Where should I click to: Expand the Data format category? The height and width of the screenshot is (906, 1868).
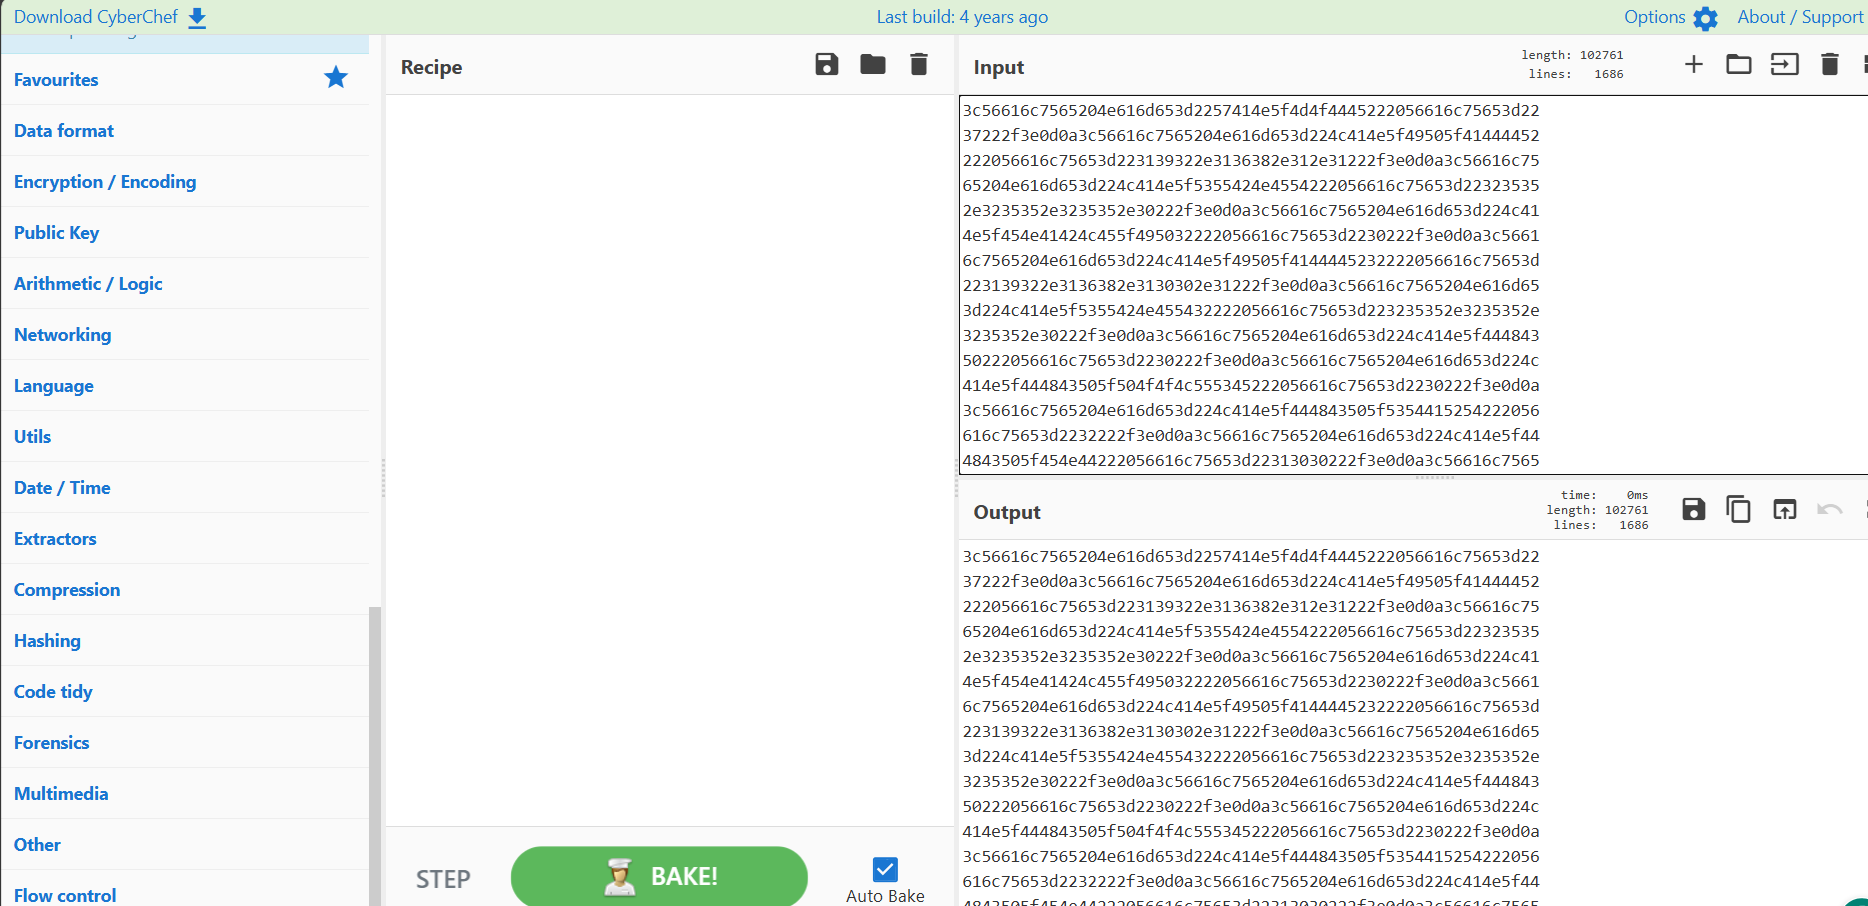tap(64, 131)
